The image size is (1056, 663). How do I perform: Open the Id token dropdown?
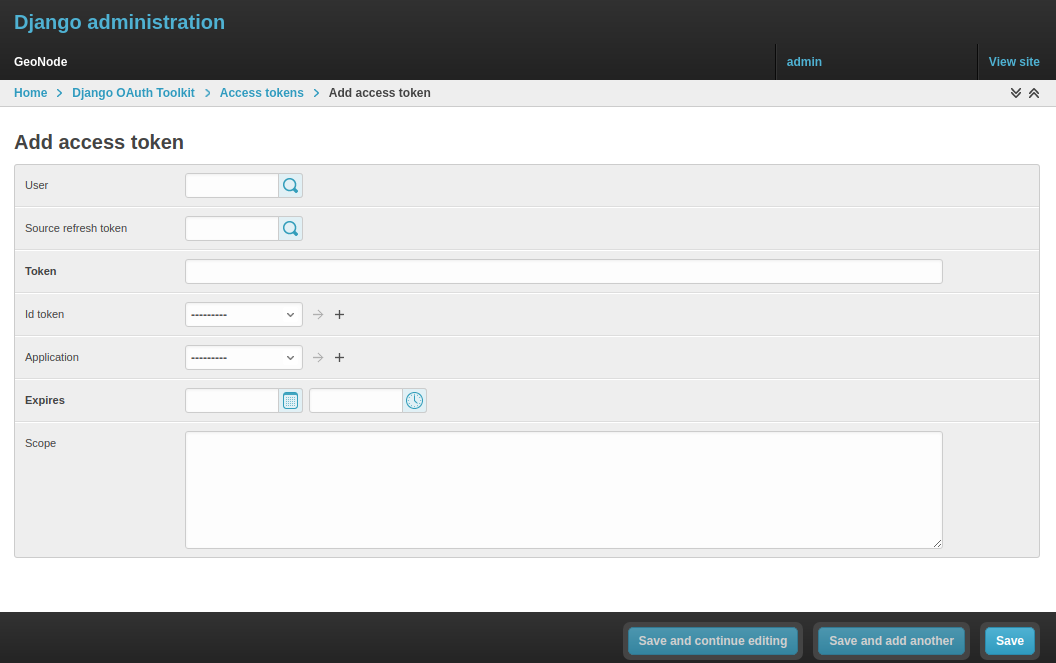(243, 314)
